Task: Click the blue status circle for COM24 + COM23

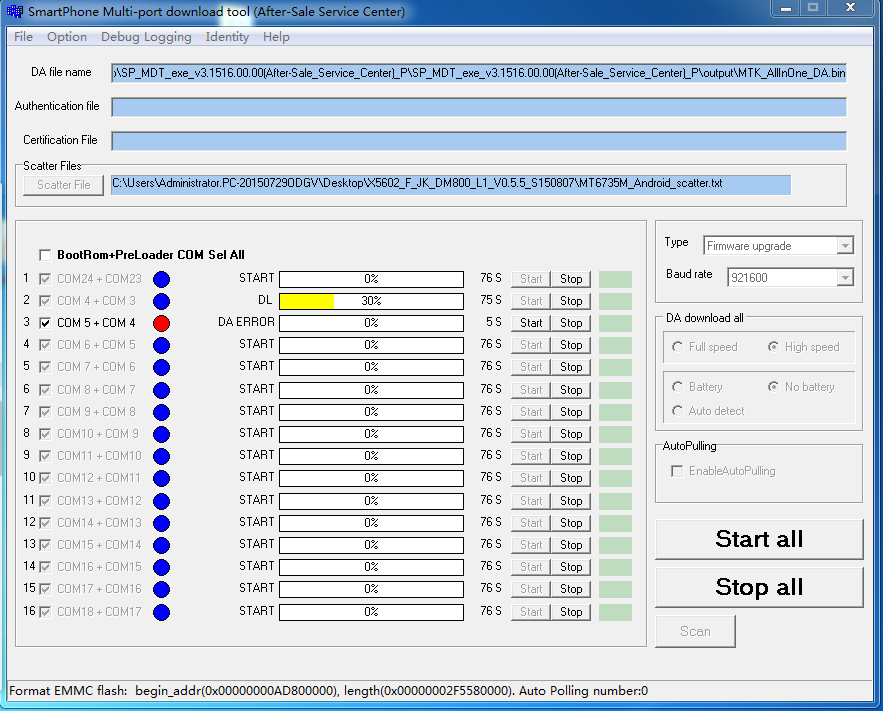Action: [x=161, y=279]
